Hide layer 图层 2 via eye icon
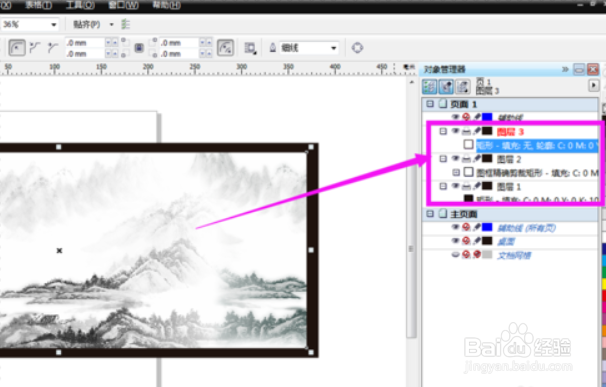 coord(456,159)
